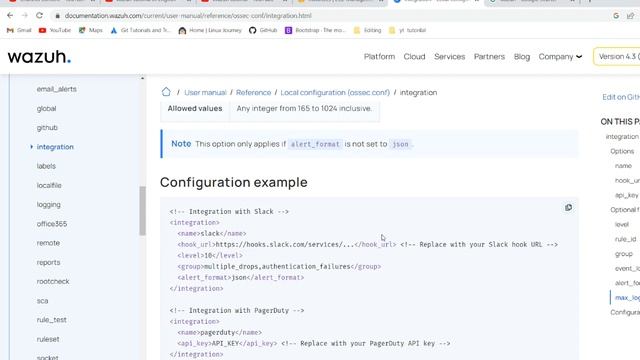Select office365 in sidebar
This screenshot has width=640, height=360.
[x=52, y=224]
